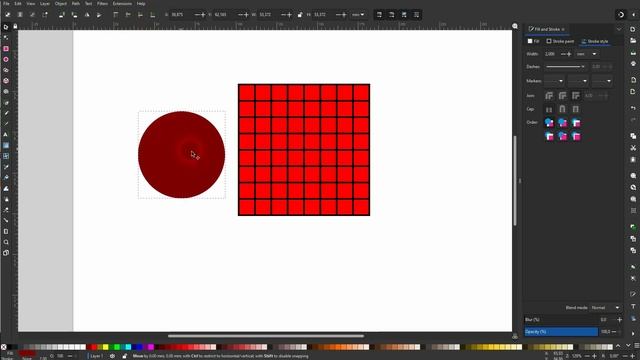The image size is (640, 360).
Task: Click horizontal canvas scrollbar
Action: [x=266, y=336]
